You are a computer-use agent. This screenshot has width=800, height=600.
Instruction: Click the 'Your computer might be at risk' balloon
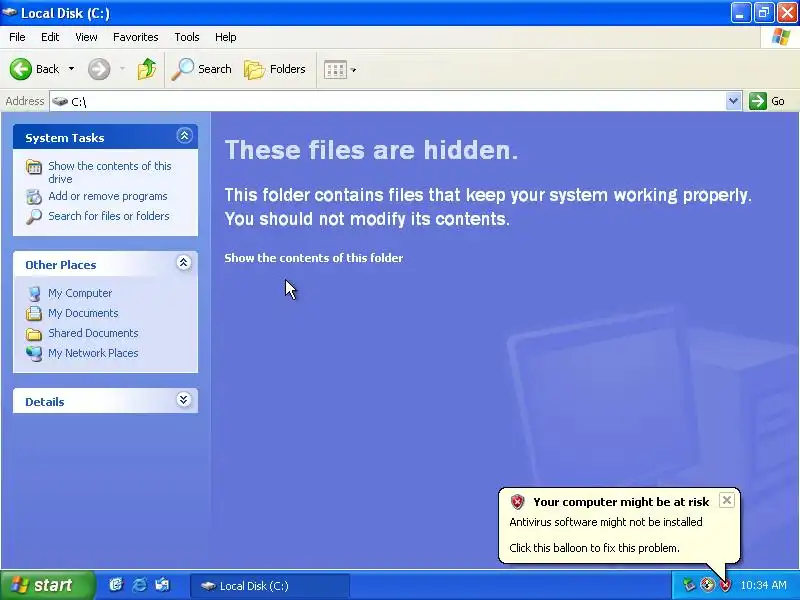point(619,526)
